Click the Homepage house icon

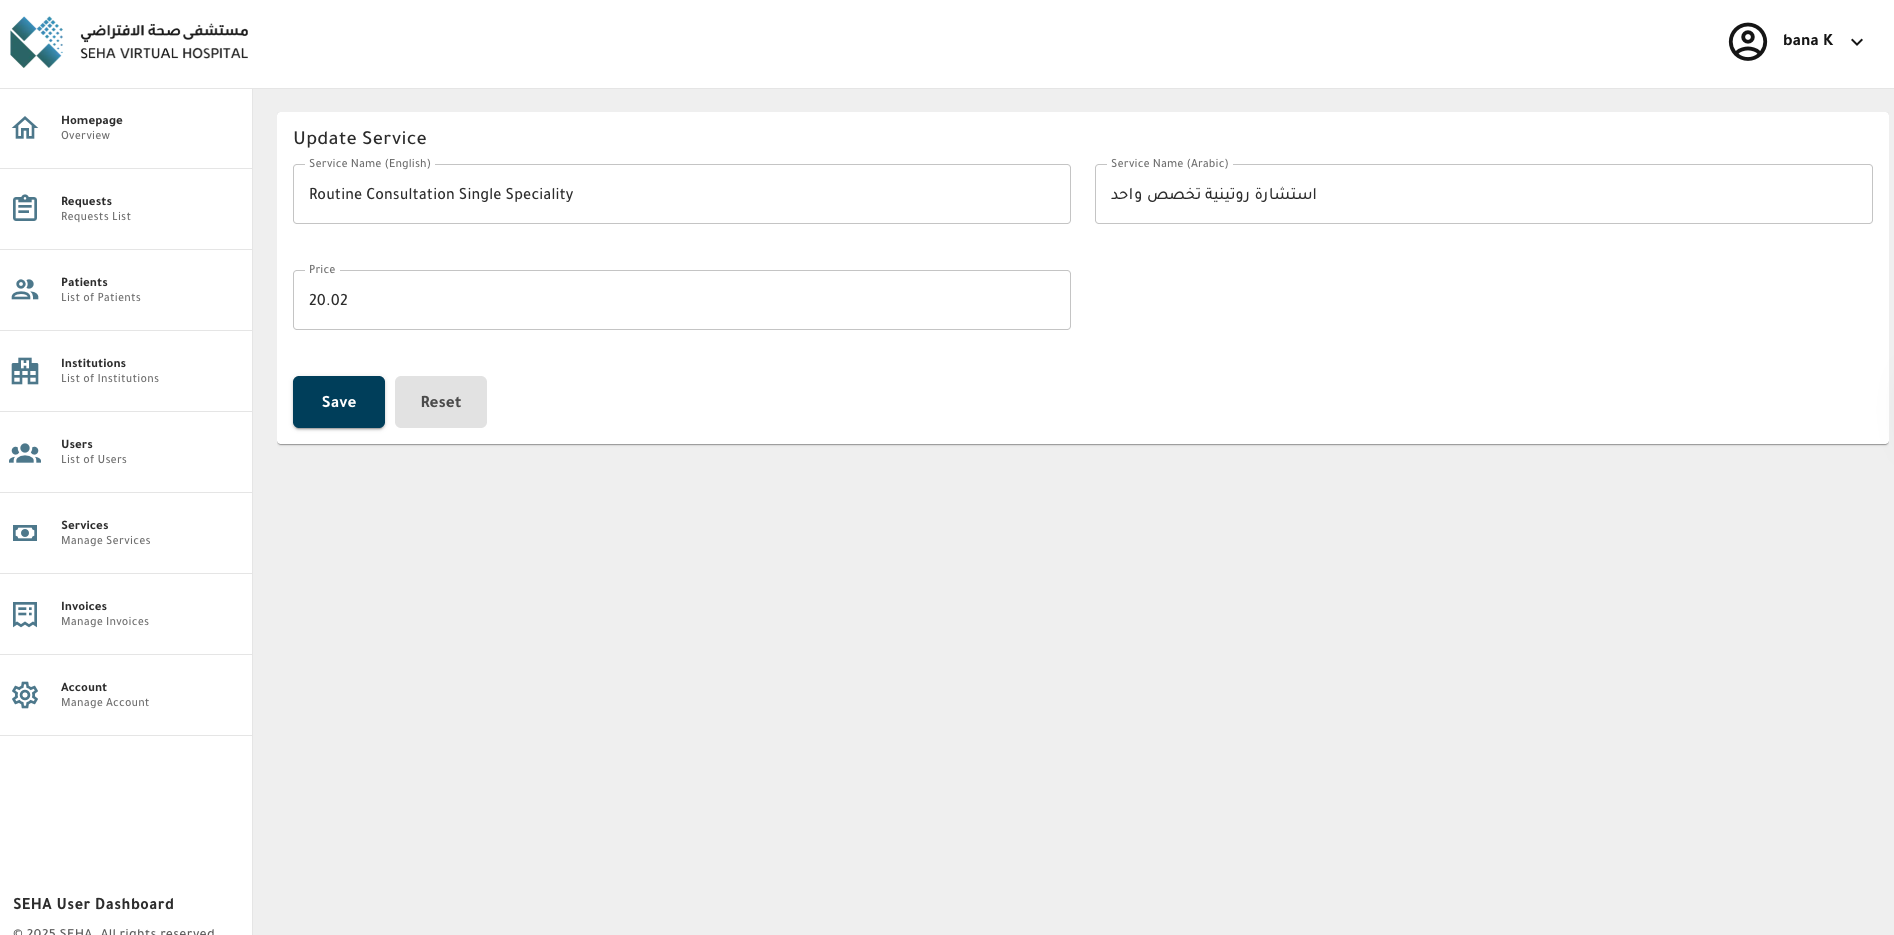pos(25,128)
